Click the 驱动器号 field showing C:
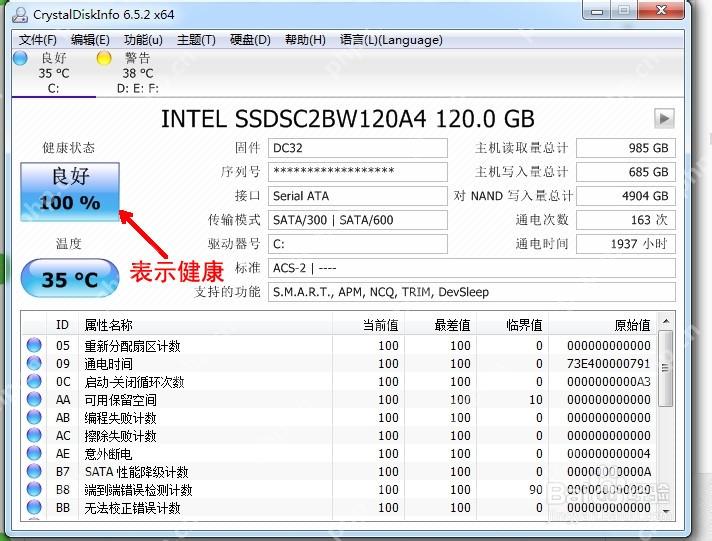 click(x=358, y=244)
